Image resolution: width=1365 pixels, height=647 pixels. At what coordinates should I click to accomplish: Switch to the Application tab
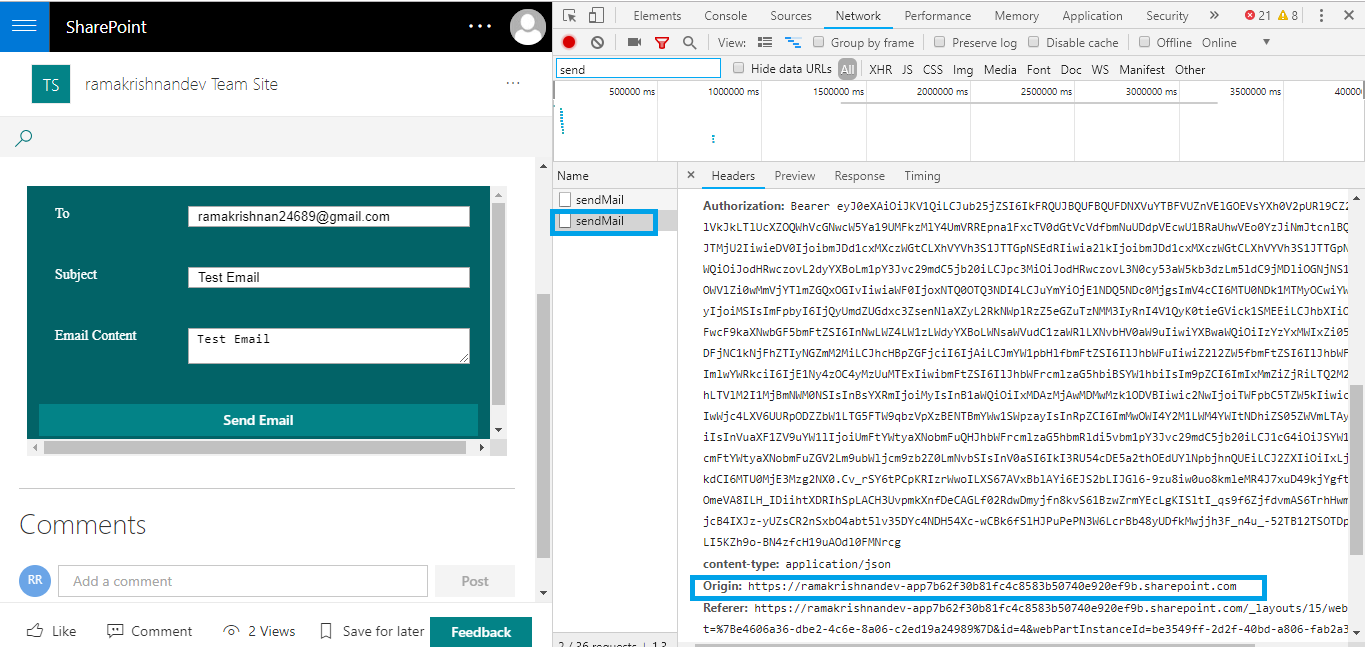click(1092, 15)
